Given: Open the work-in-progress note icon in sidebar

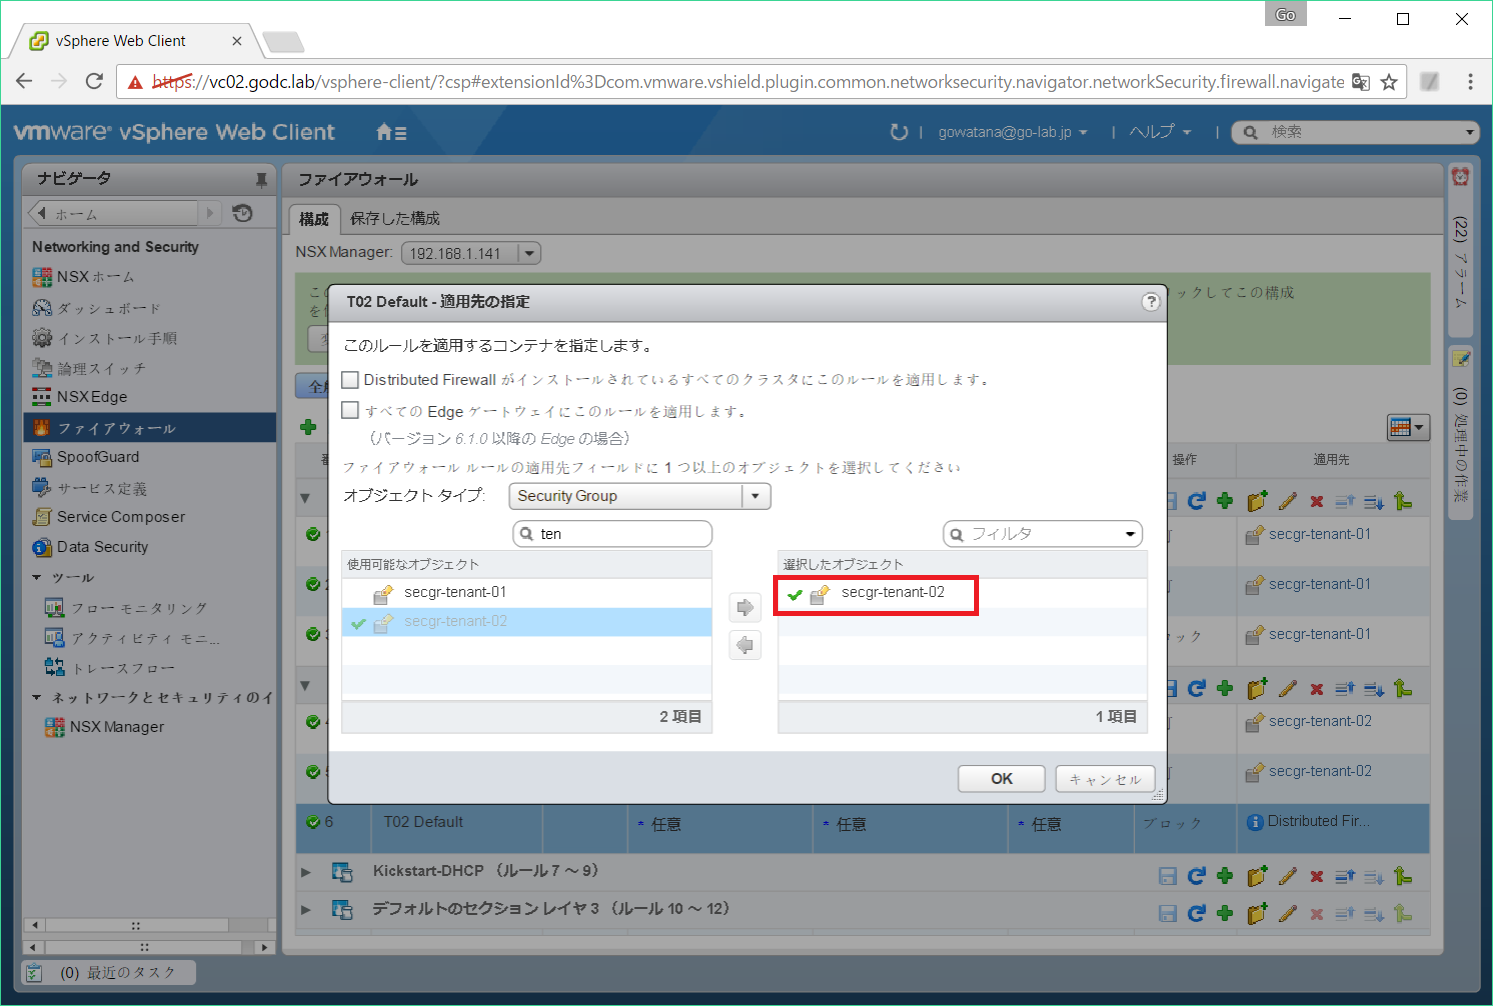Looking at the screenshot, I should 1460,358.
